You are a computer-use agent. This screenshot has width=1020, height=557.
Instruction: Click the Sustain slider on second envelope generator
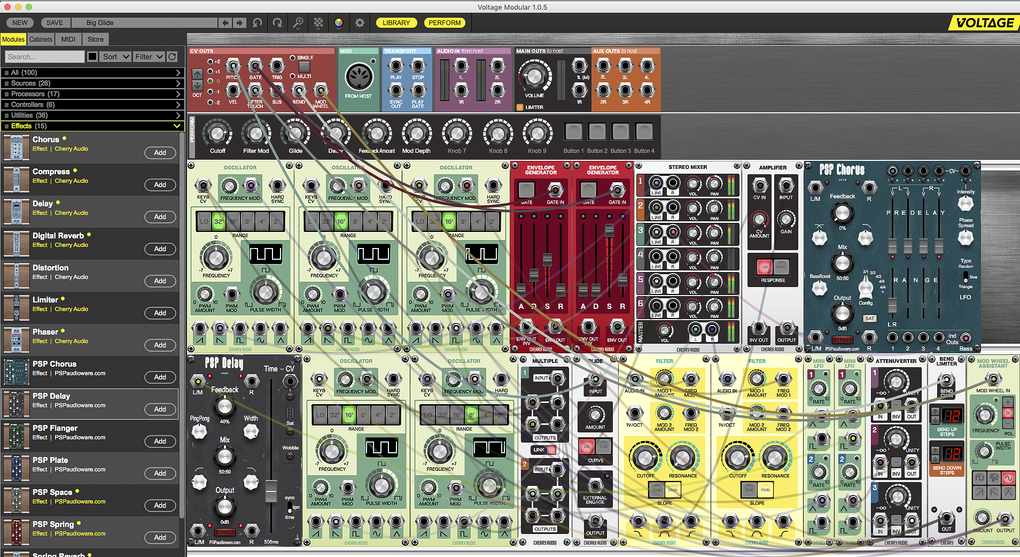tap(610, 230)
